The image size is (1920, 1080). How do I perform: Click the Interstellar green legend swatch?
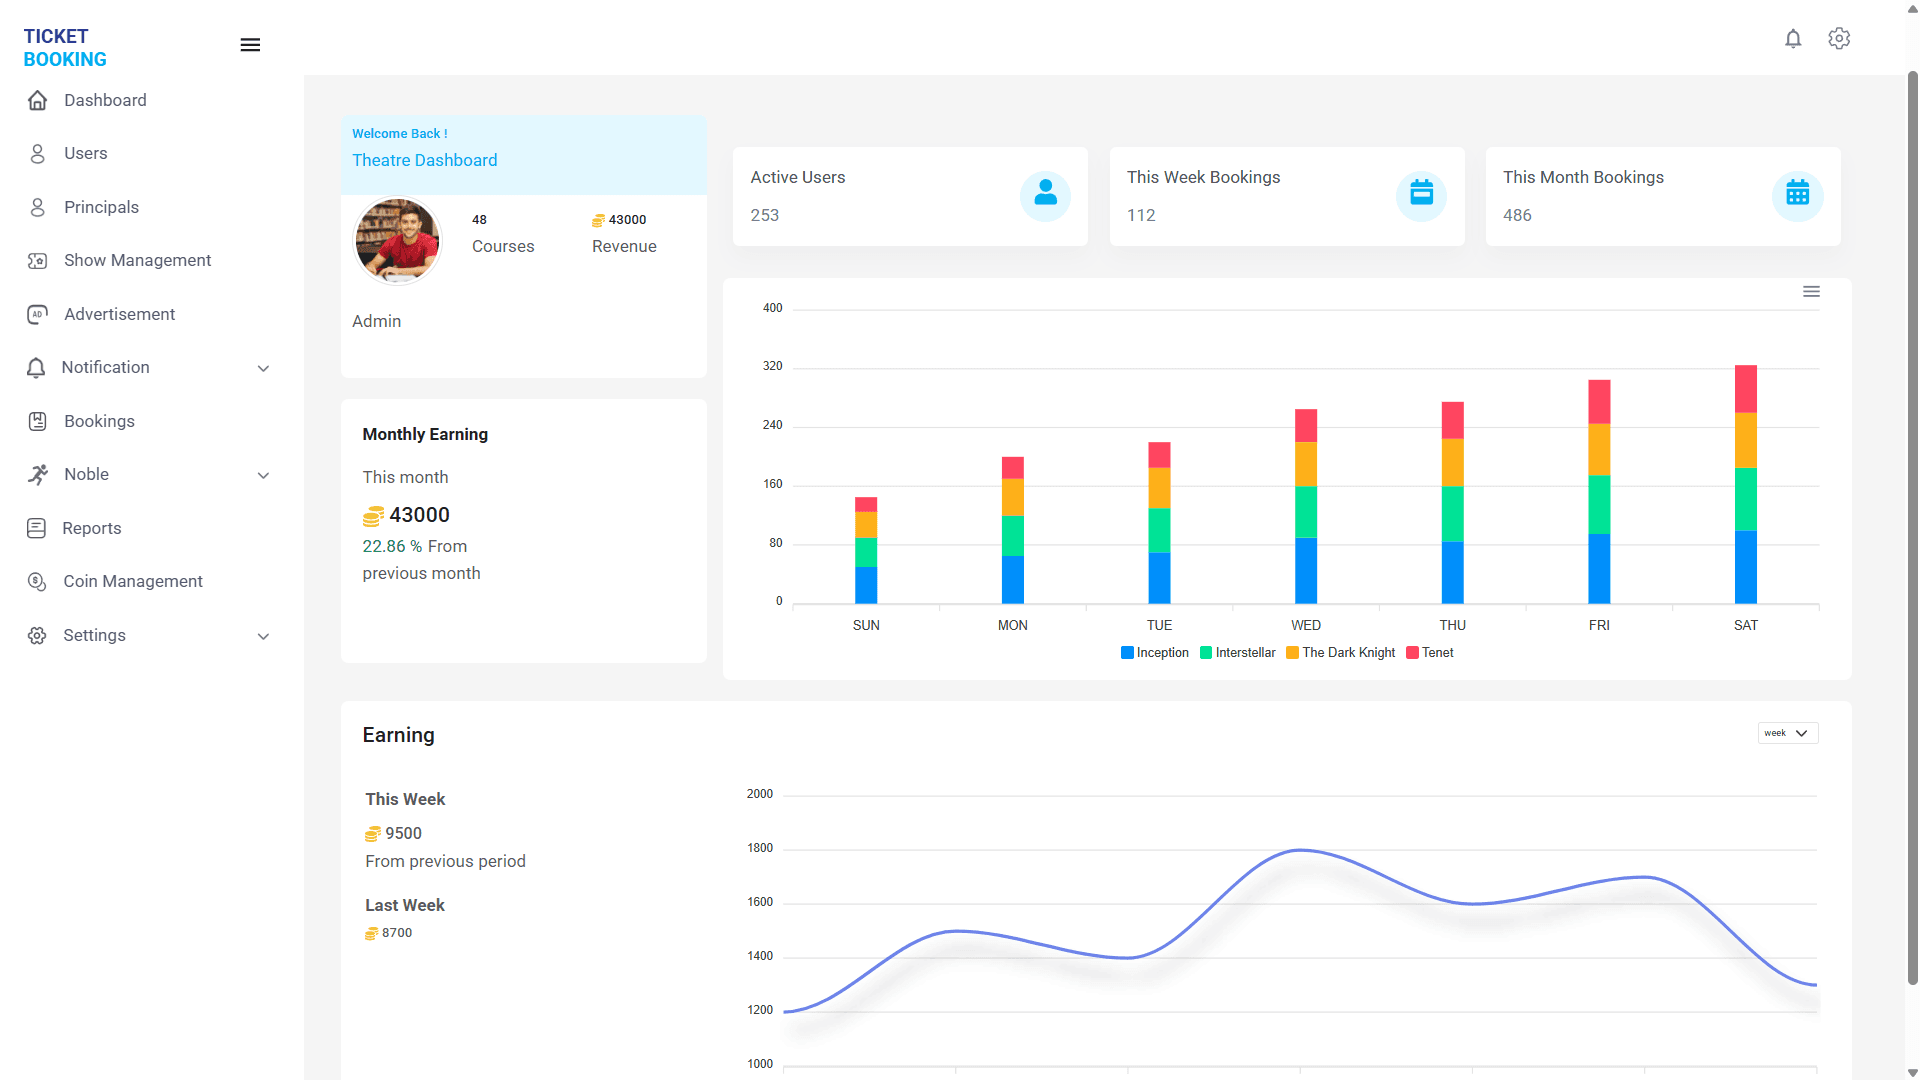pos(1205,653)
